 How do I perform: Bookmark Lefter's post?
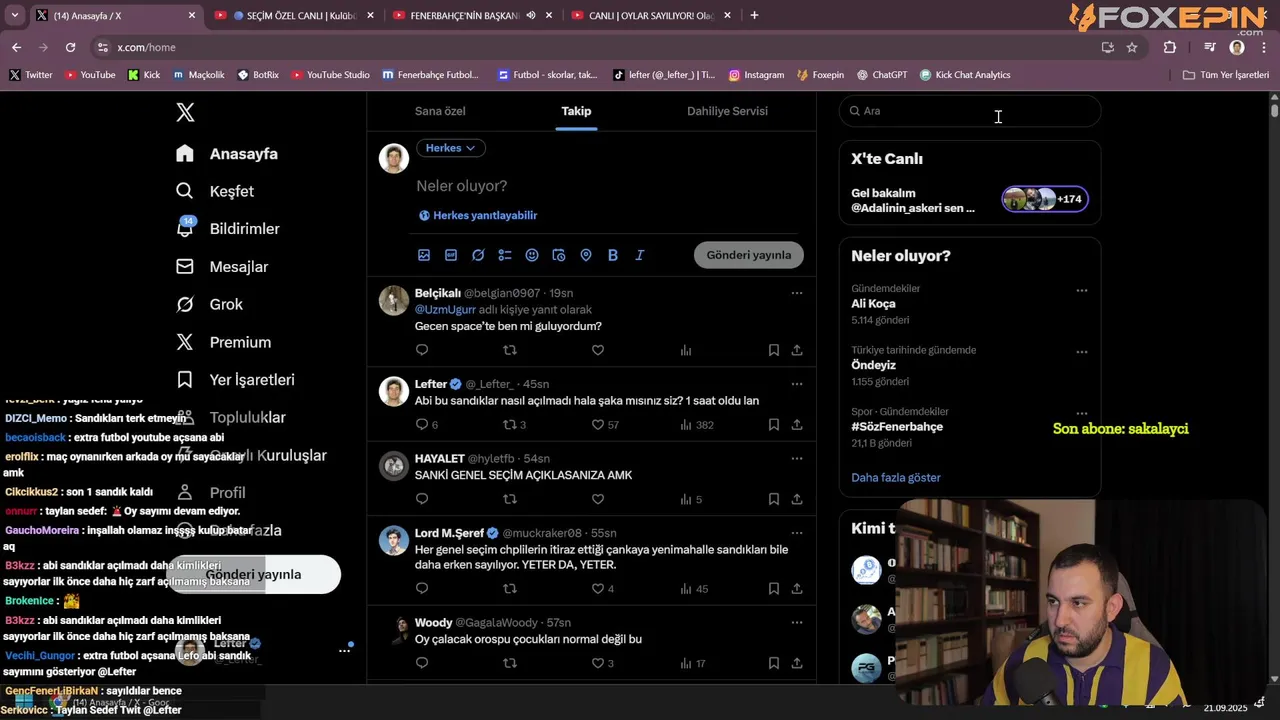pos(774,425)
